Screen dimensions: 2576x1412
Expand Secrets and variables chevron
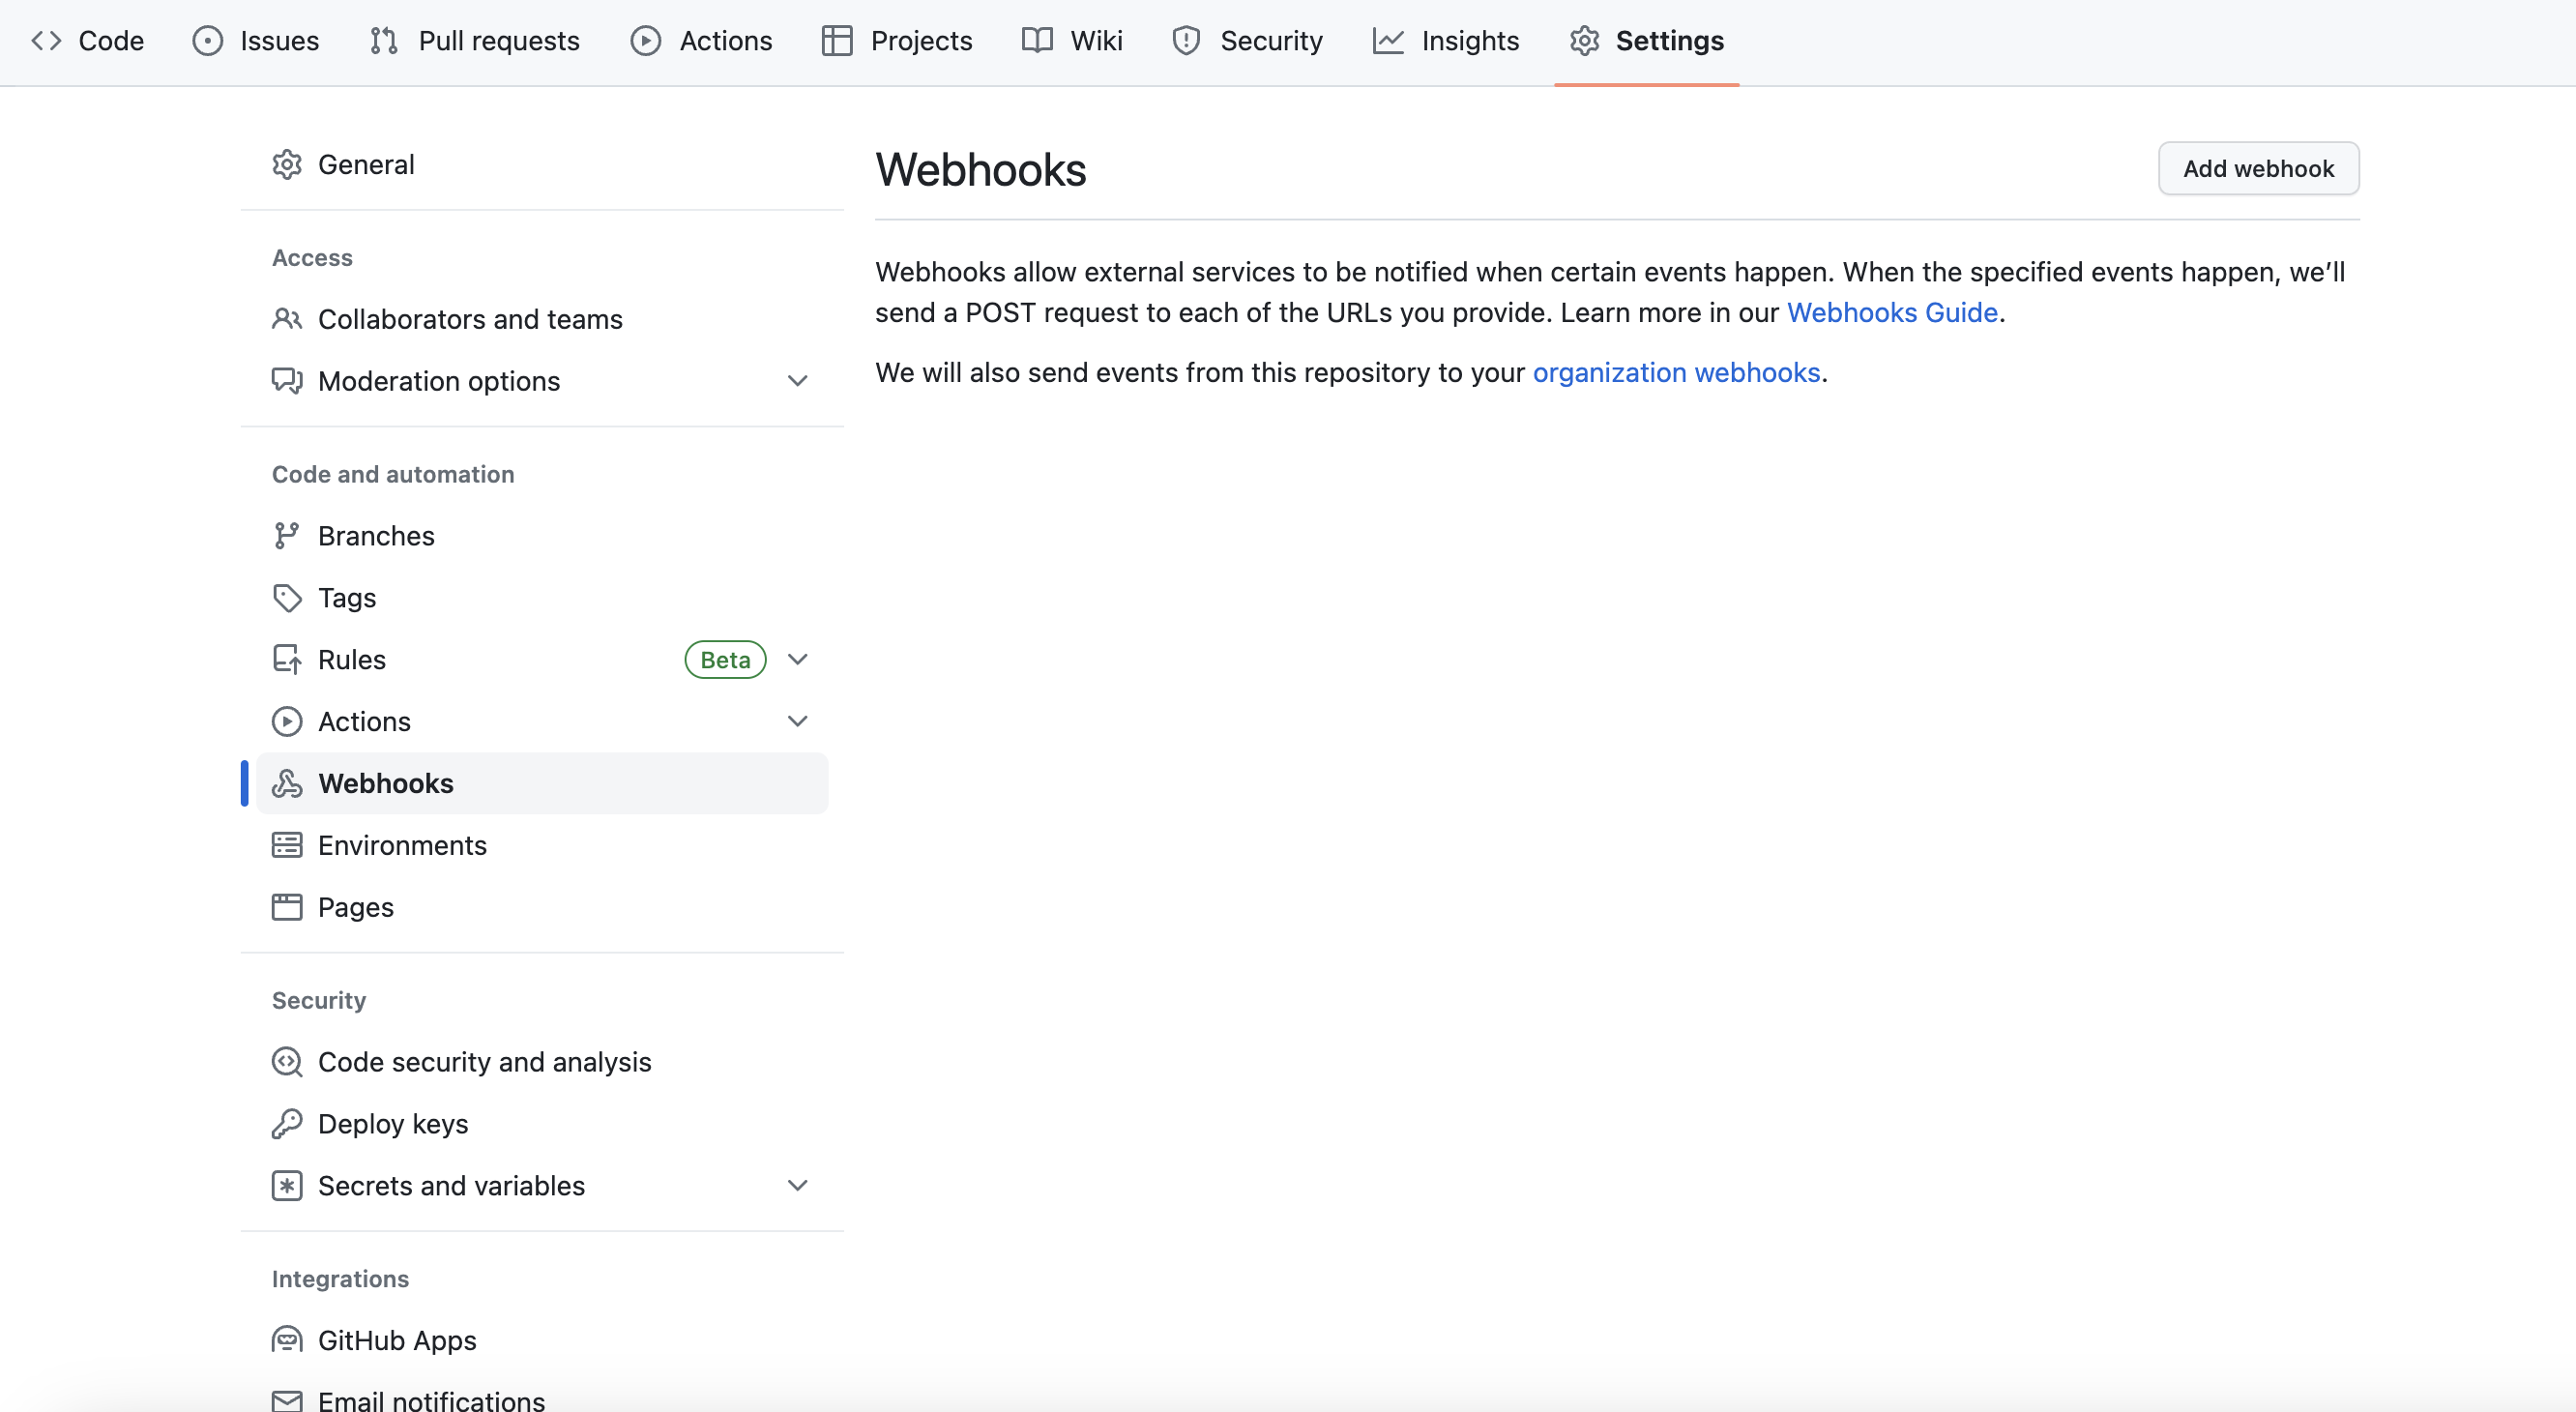797,1186
